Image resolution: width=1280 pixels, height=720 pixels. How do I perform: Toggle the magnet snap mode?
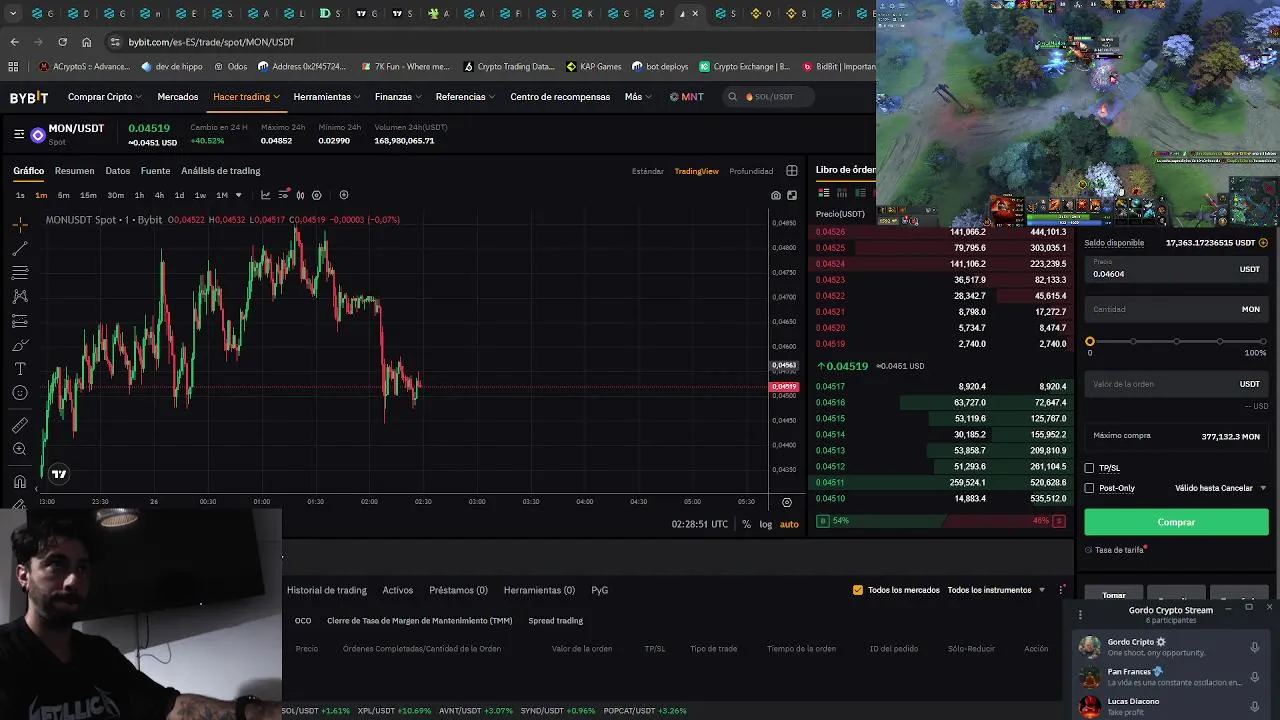(20, 481)
